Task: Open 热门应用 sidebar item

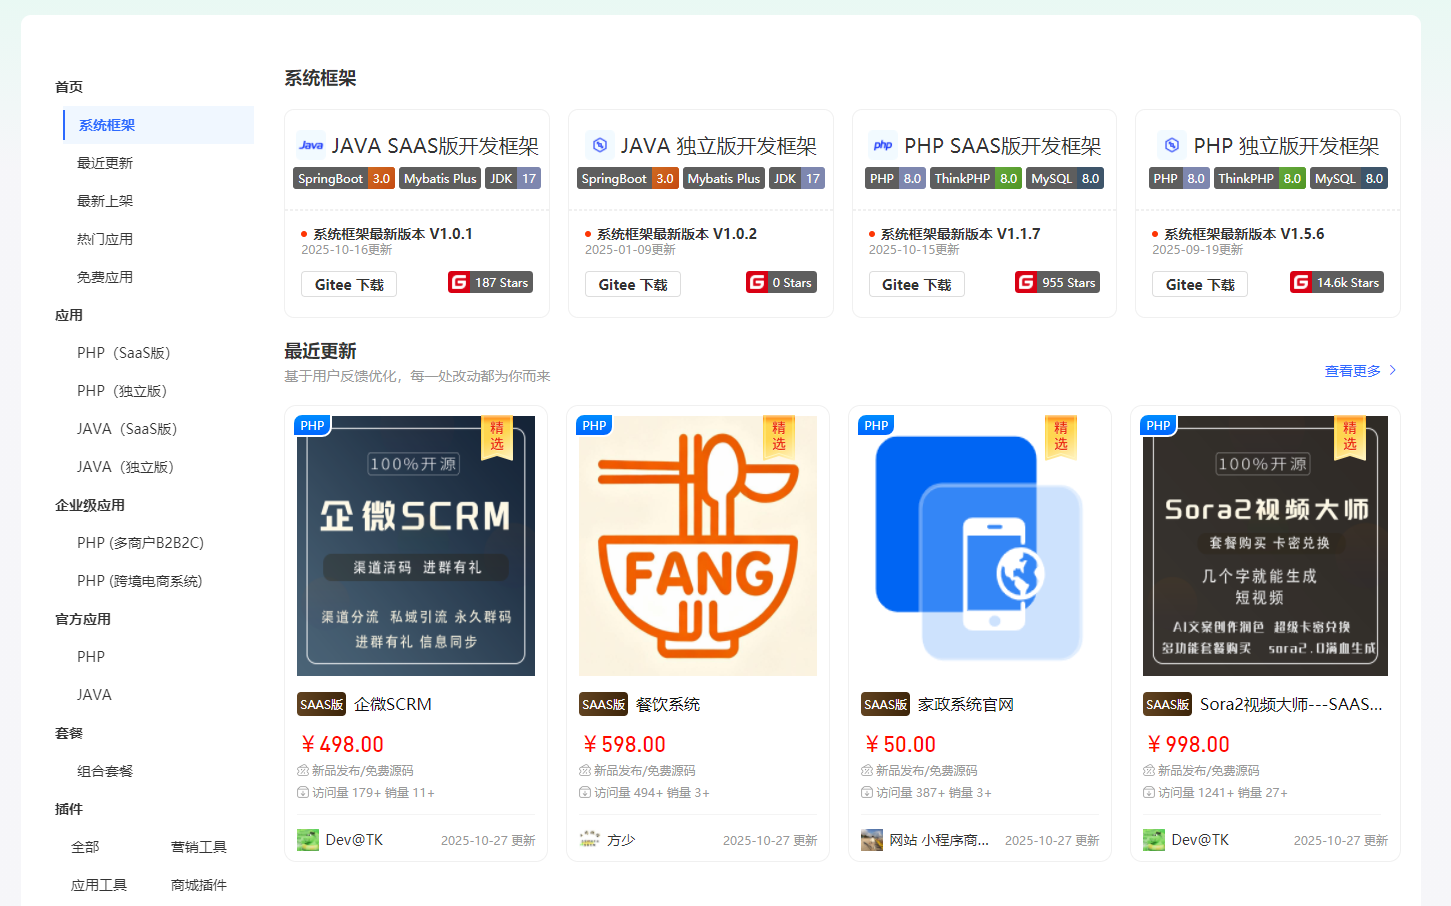Action: pos(105,239)
